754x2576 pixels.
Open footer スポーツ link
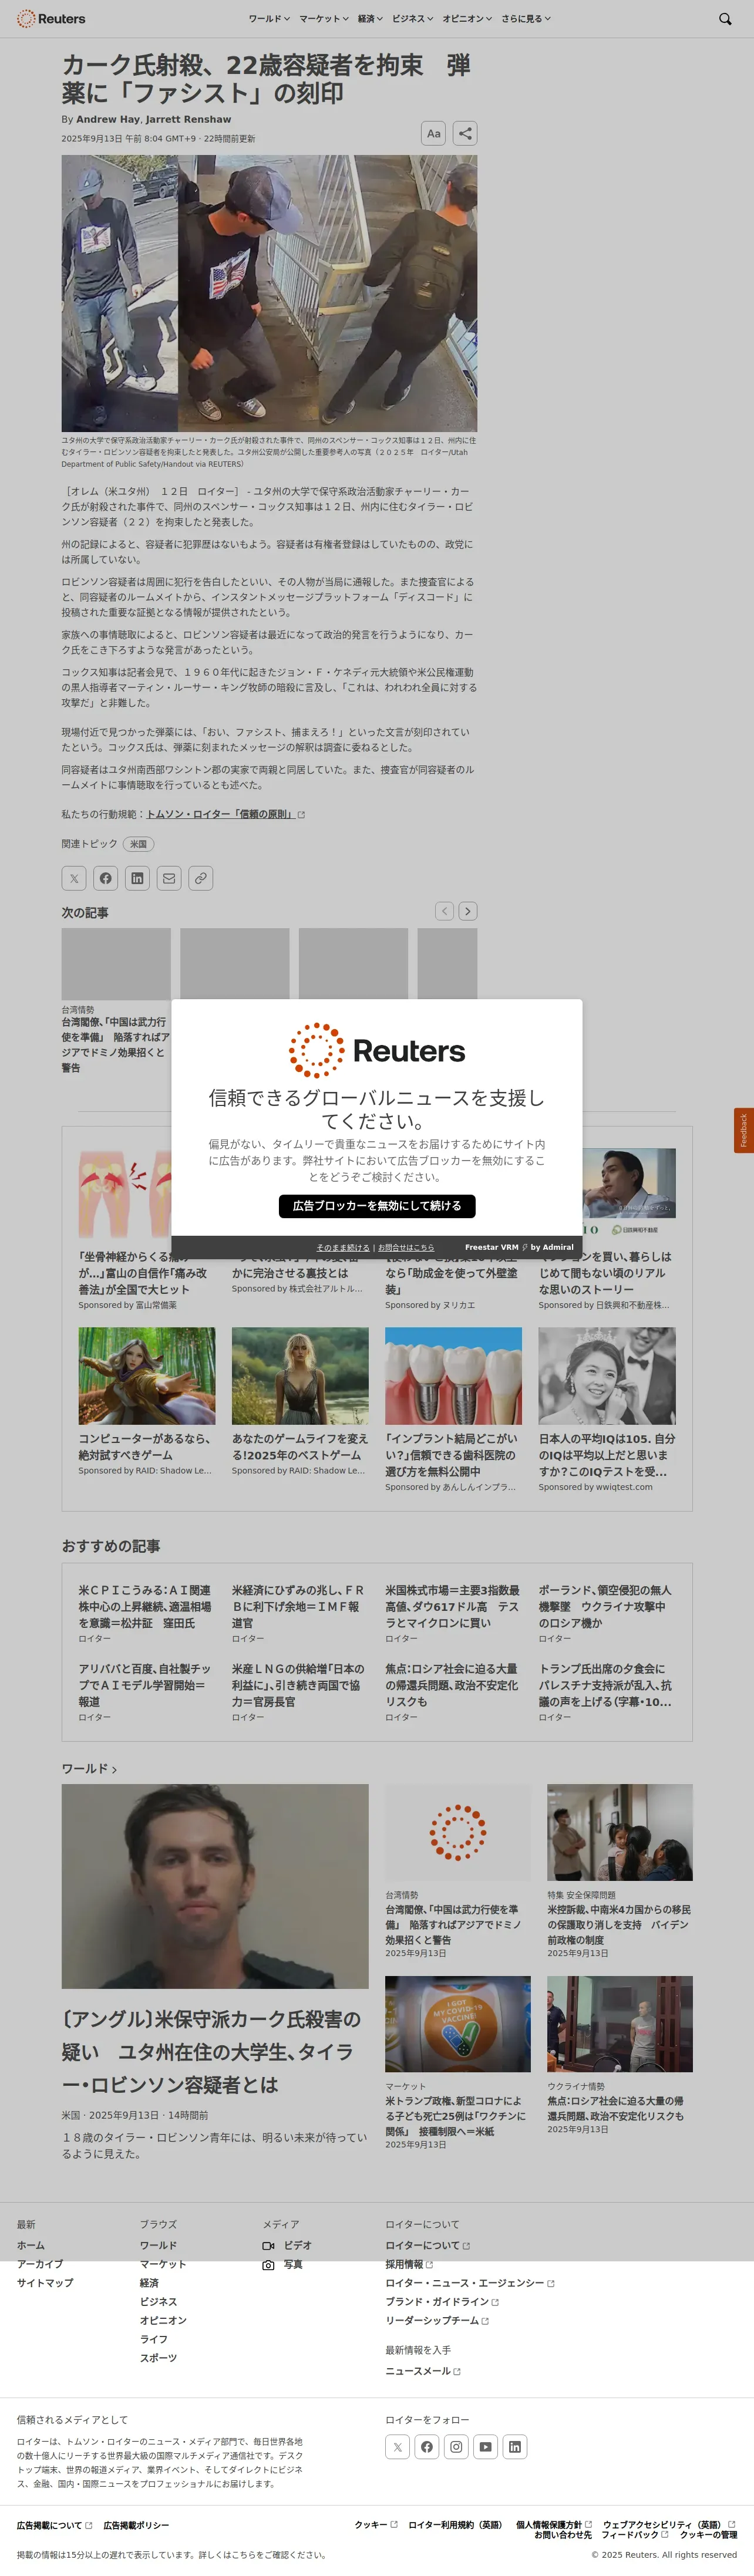[x=158, y=2358]
